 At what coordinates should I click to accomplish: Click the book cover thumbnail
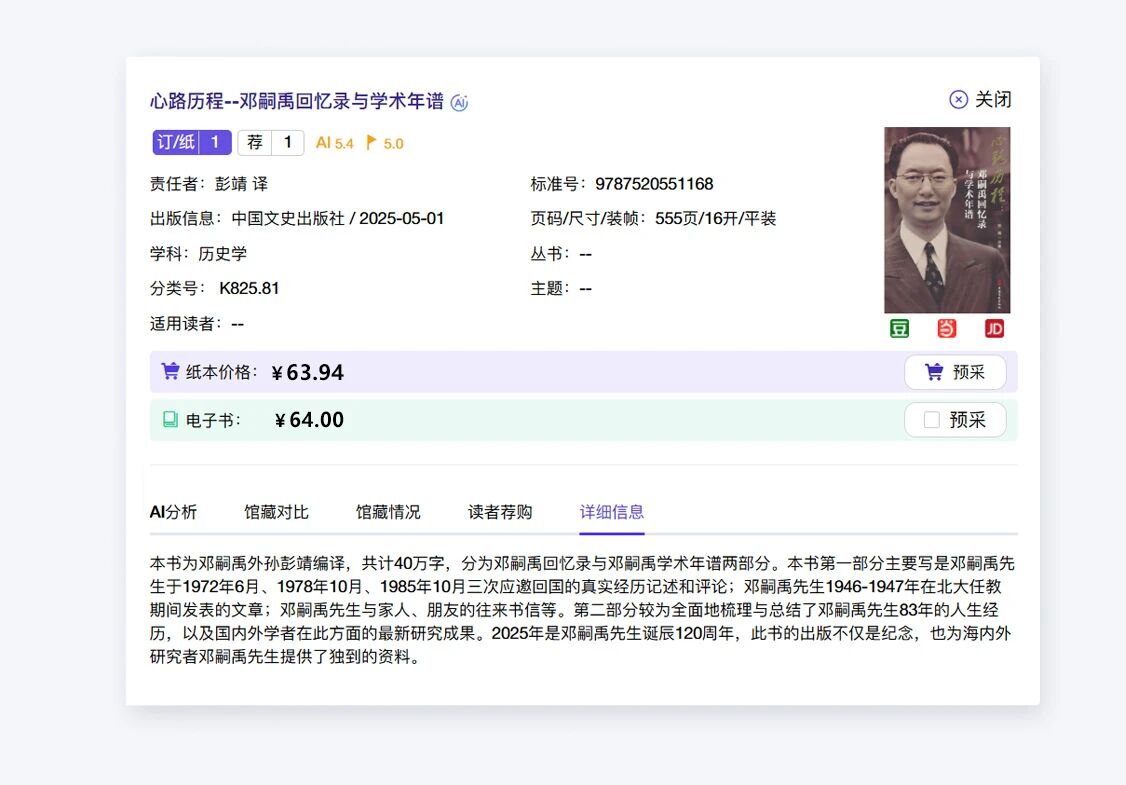coord(946,220)
